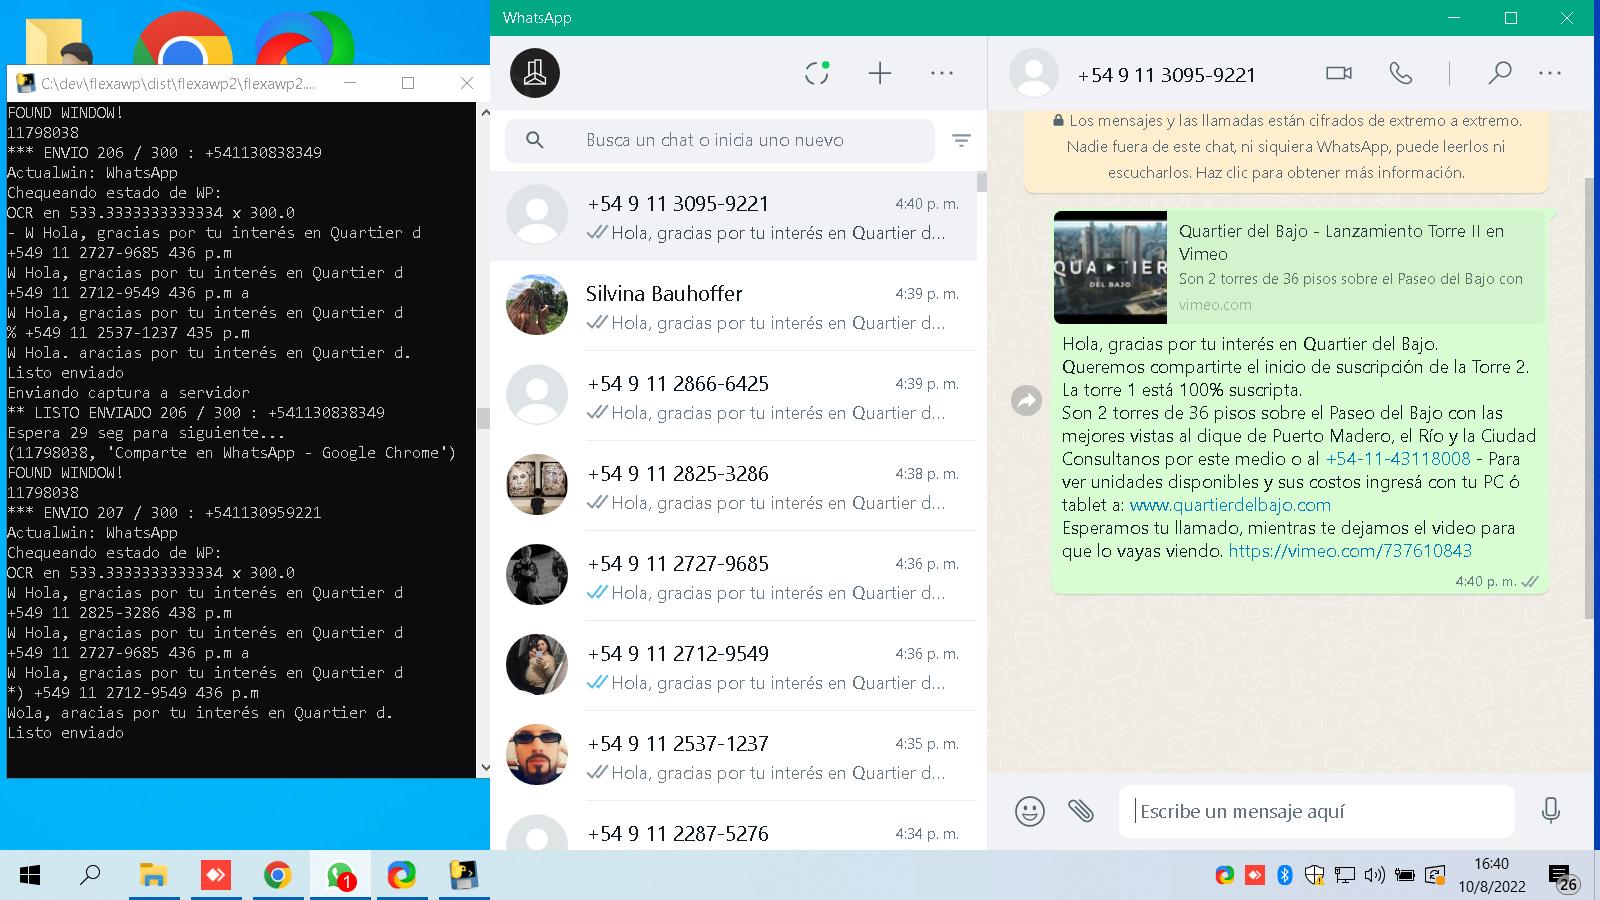This screenshot has height=900, width=1600.
Task: Click the WhatsApp status circle icon
Action: pos(817,73)
